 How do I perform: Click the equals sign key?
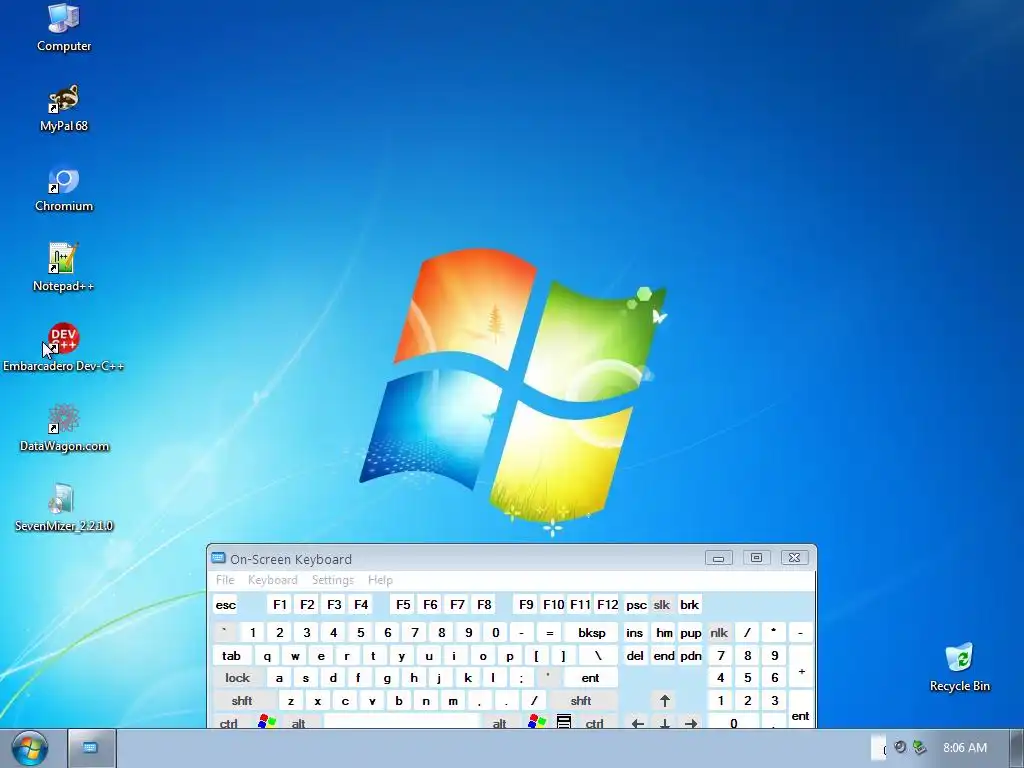[x=549, y=633]
